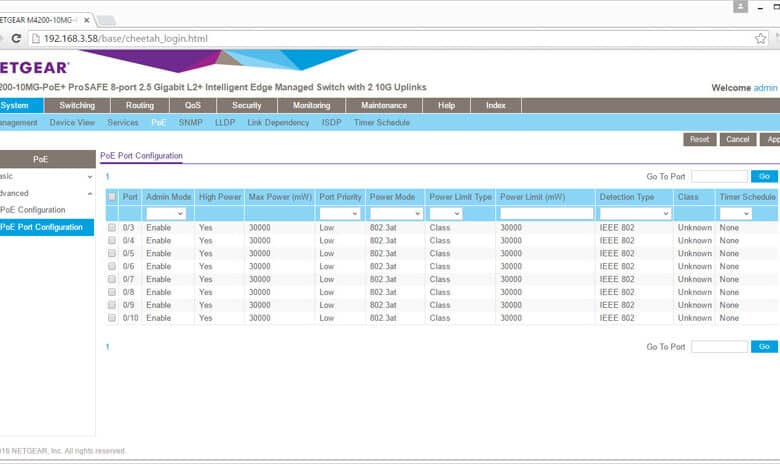Focus the bottom Go To Port field
Viewport: 780px width, 464px height.
click(719, 347)
